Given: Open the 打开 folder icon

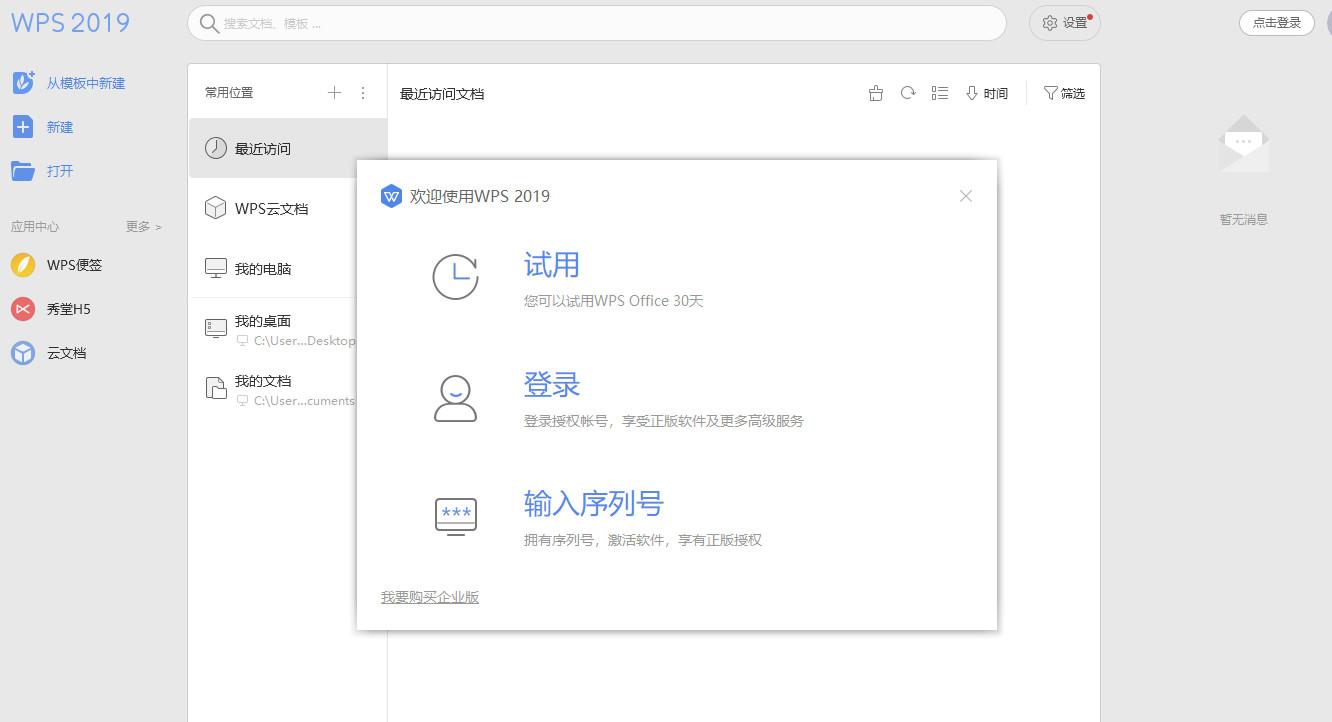Looking at the screenshot, I should coord(23,171).
